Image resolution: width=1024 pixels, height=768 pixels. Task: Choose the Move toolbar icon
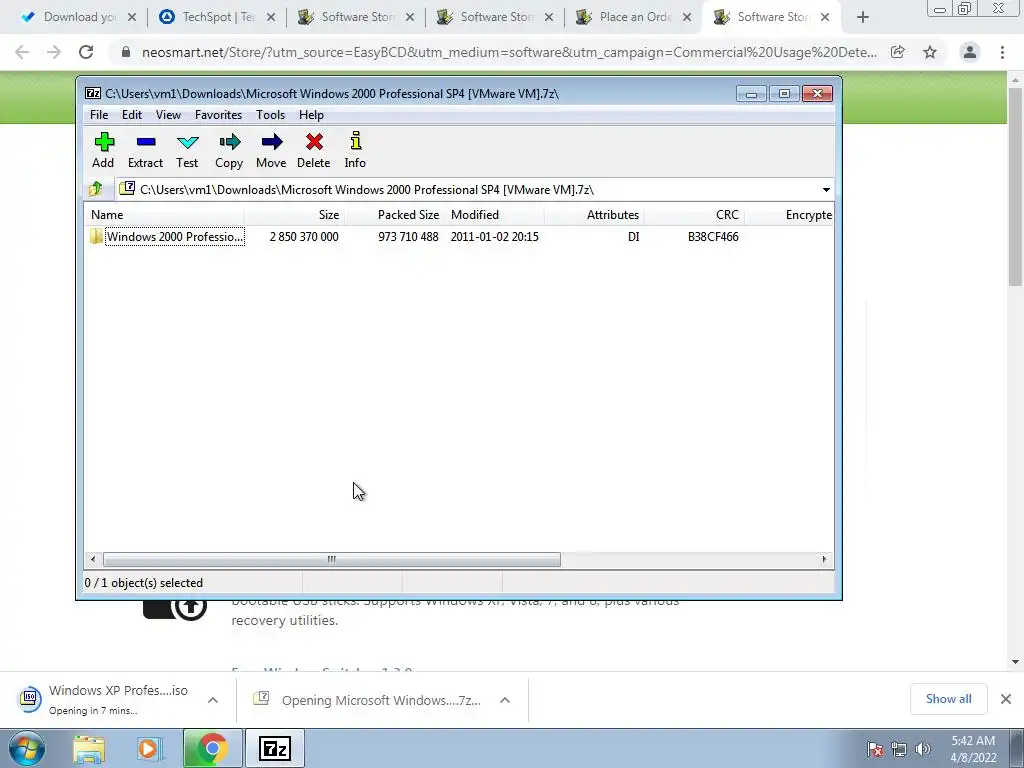click(x=272, y=142)
